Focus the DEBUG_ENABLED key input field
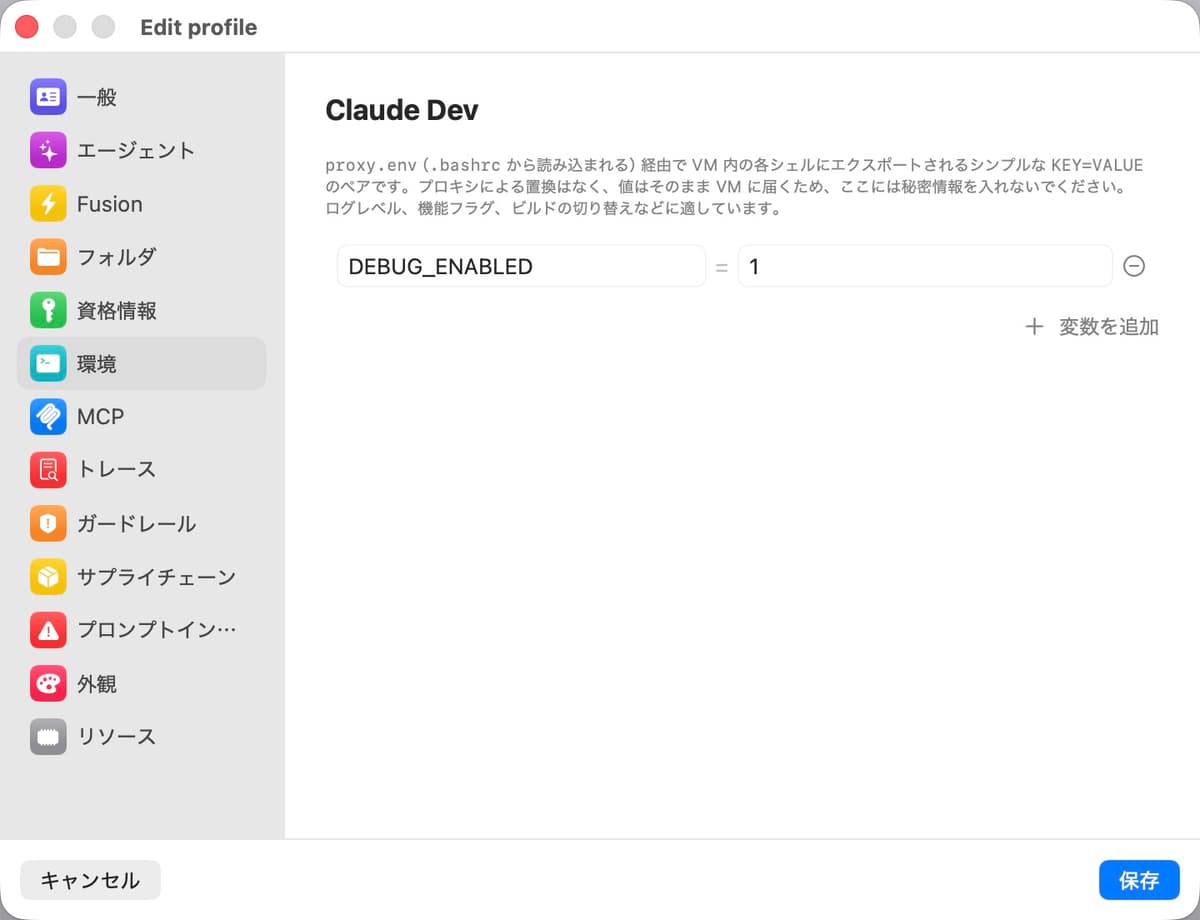The width and height of the screenshot is (1200, 920). click(x=521, y=266)
